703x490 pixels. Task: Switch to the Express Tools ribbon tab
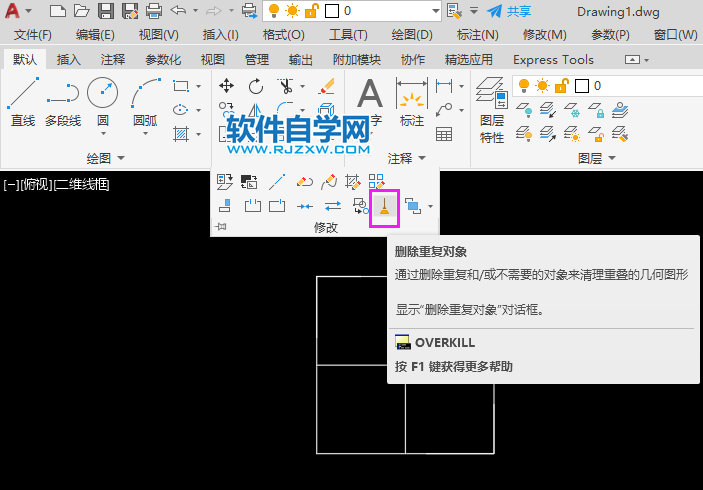(553, 60)
